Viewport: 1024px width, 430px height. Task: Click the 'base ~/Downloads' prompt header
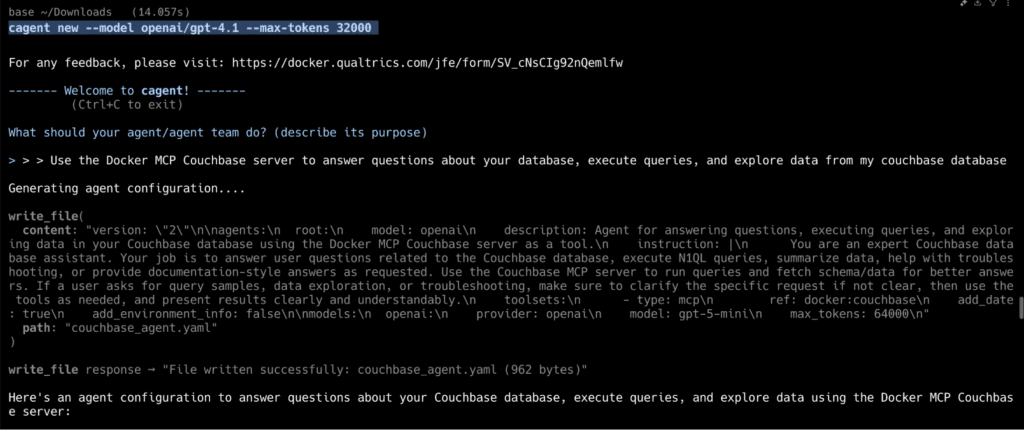tap(63, 12)
